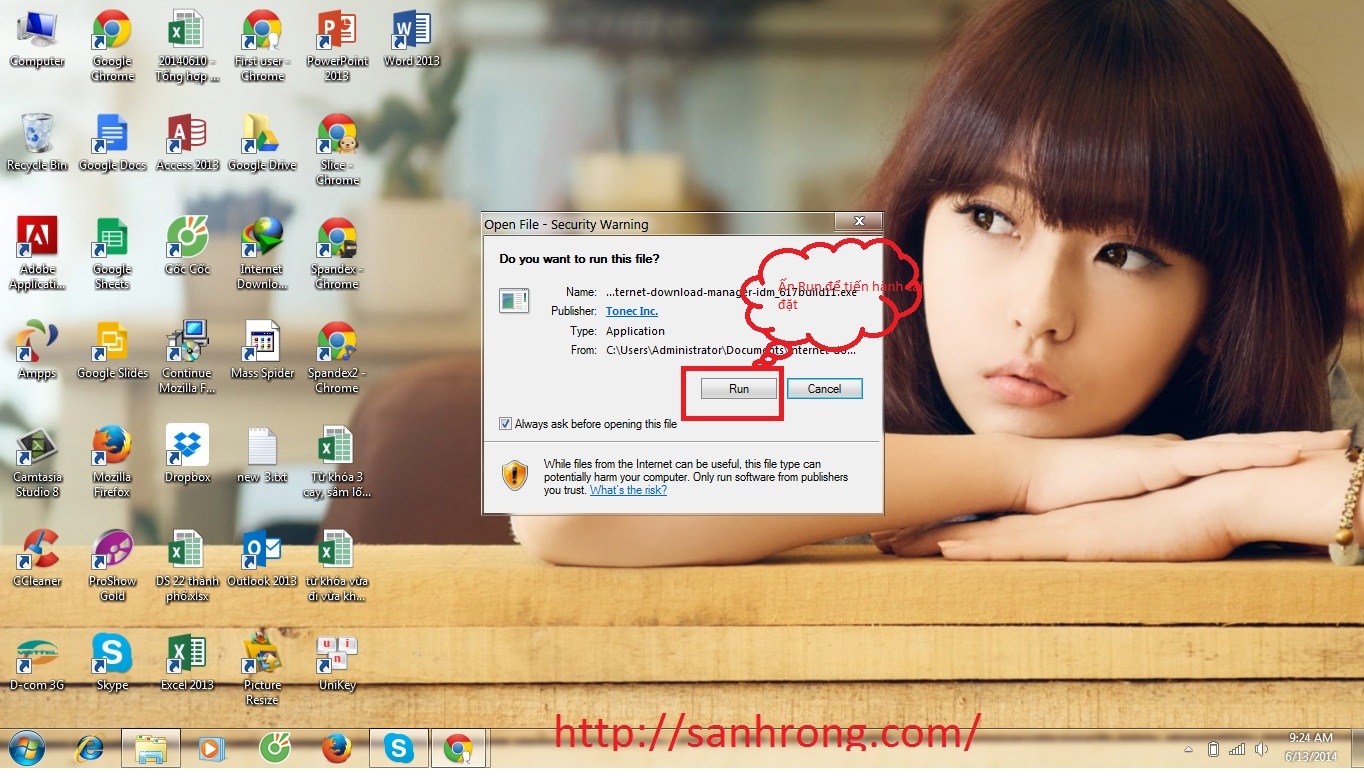Select the 20140610 Tổng hợp Excel file

tap(187, 45)
